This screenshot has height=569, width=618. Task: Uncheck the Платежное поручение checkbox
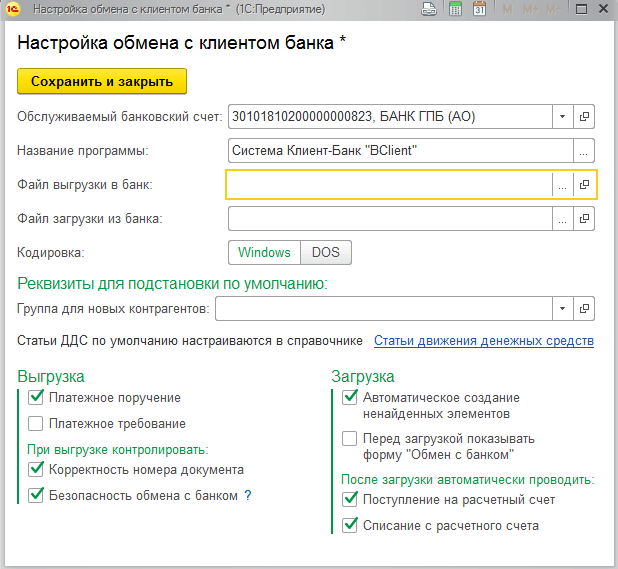coord(36,398)
